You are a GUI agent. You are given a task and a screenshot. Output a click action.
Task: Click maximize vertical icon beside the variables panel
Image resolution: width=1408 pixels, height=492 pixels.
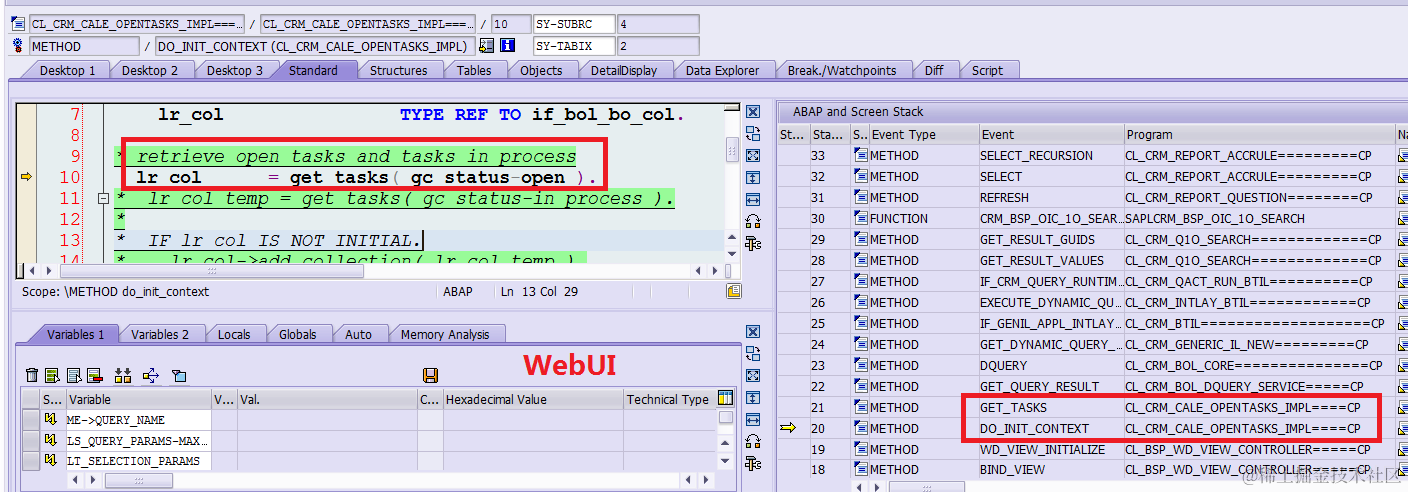pyautogui.click(x=753, y=398)
